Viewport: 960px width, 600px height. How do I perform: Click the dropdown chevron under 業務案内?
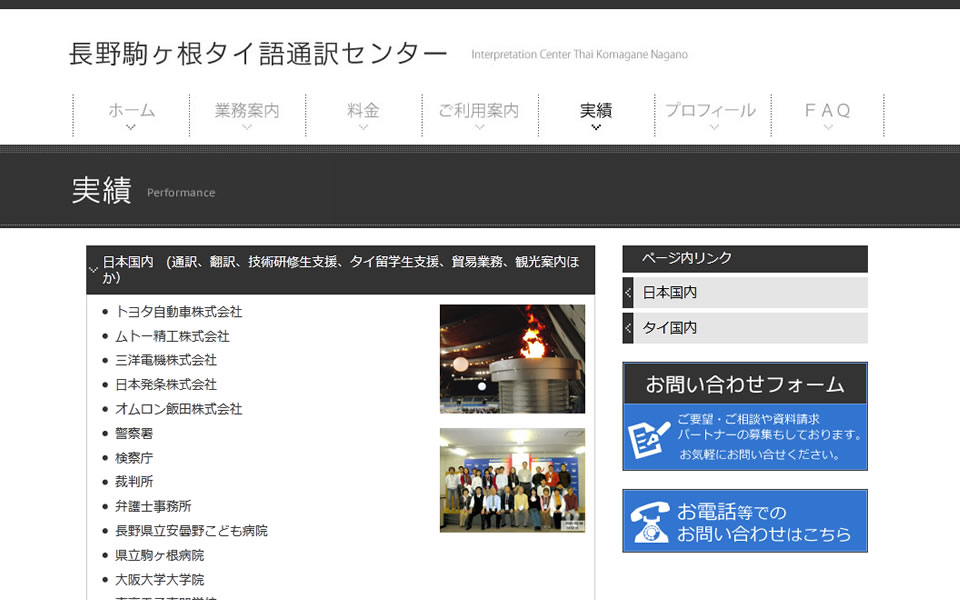coord(247,127)
